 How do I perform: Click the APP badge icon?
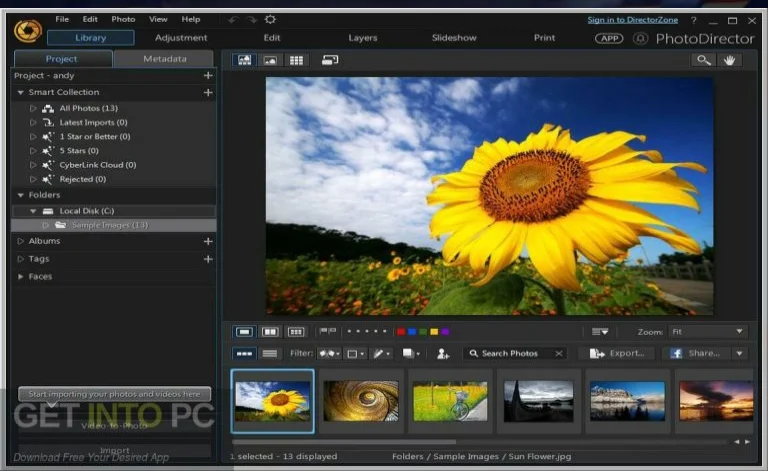pyautogui.click(x=609, y=38)
